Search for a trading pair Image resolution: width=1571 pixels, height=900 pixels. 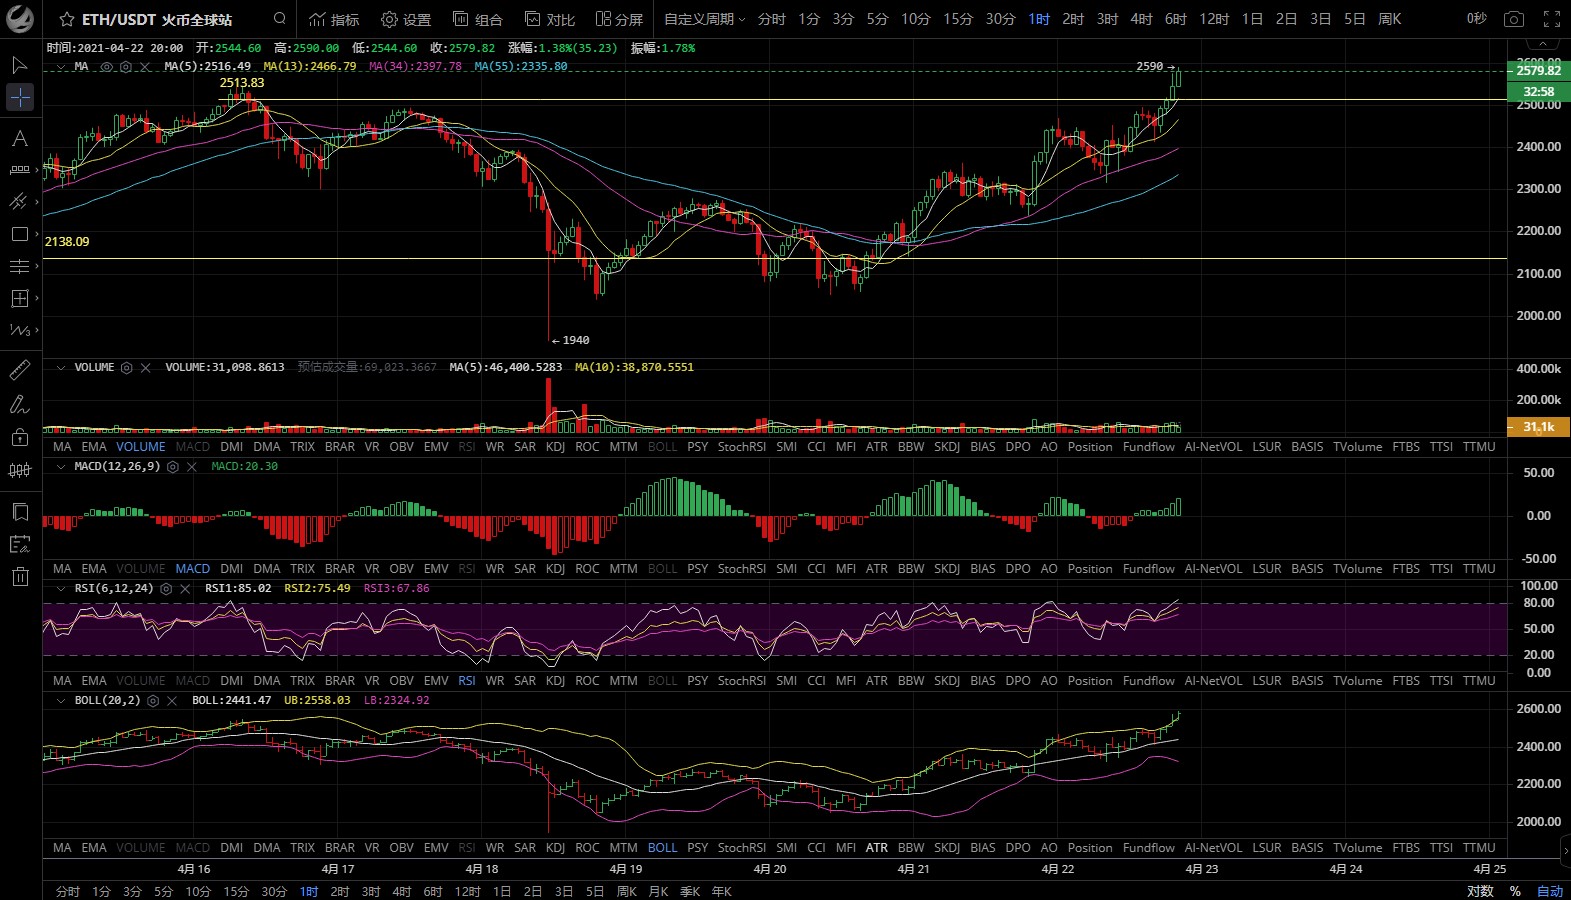280,19
